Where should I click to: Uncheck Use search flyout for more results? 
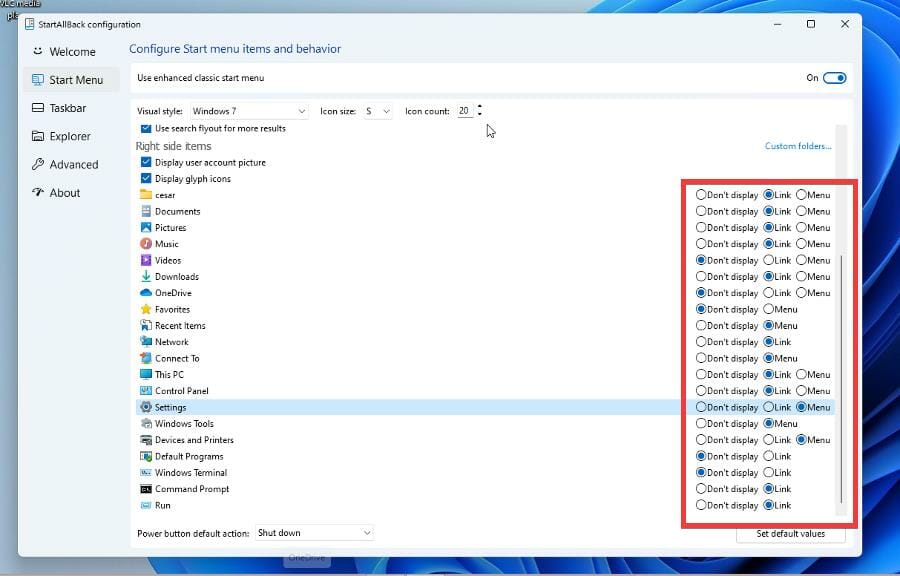click(146, 128)
